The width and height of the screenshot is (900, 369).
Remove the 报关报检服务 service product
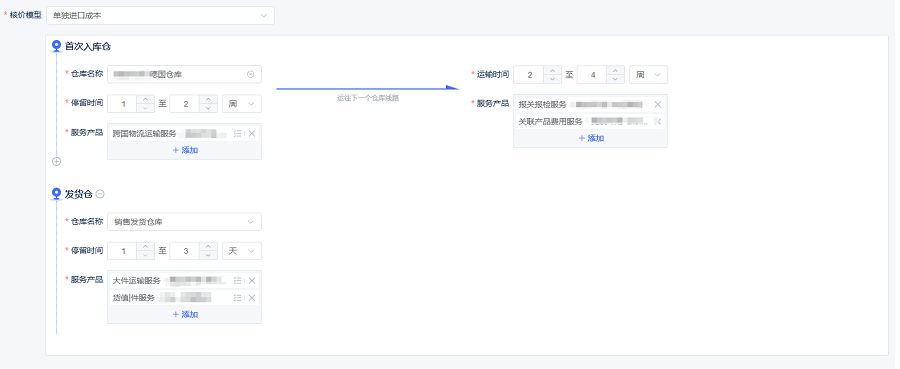pyautogui.click(x=658, y=104)
